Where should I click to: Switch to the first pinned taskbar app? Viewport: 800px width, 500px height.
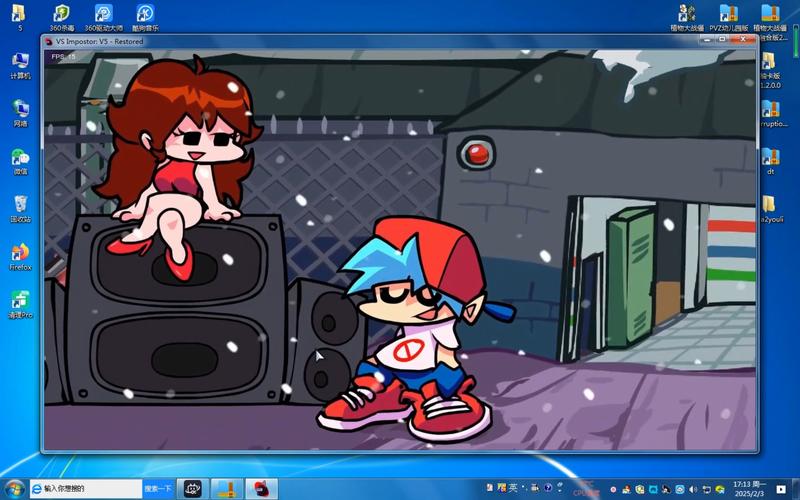point(193,489)
